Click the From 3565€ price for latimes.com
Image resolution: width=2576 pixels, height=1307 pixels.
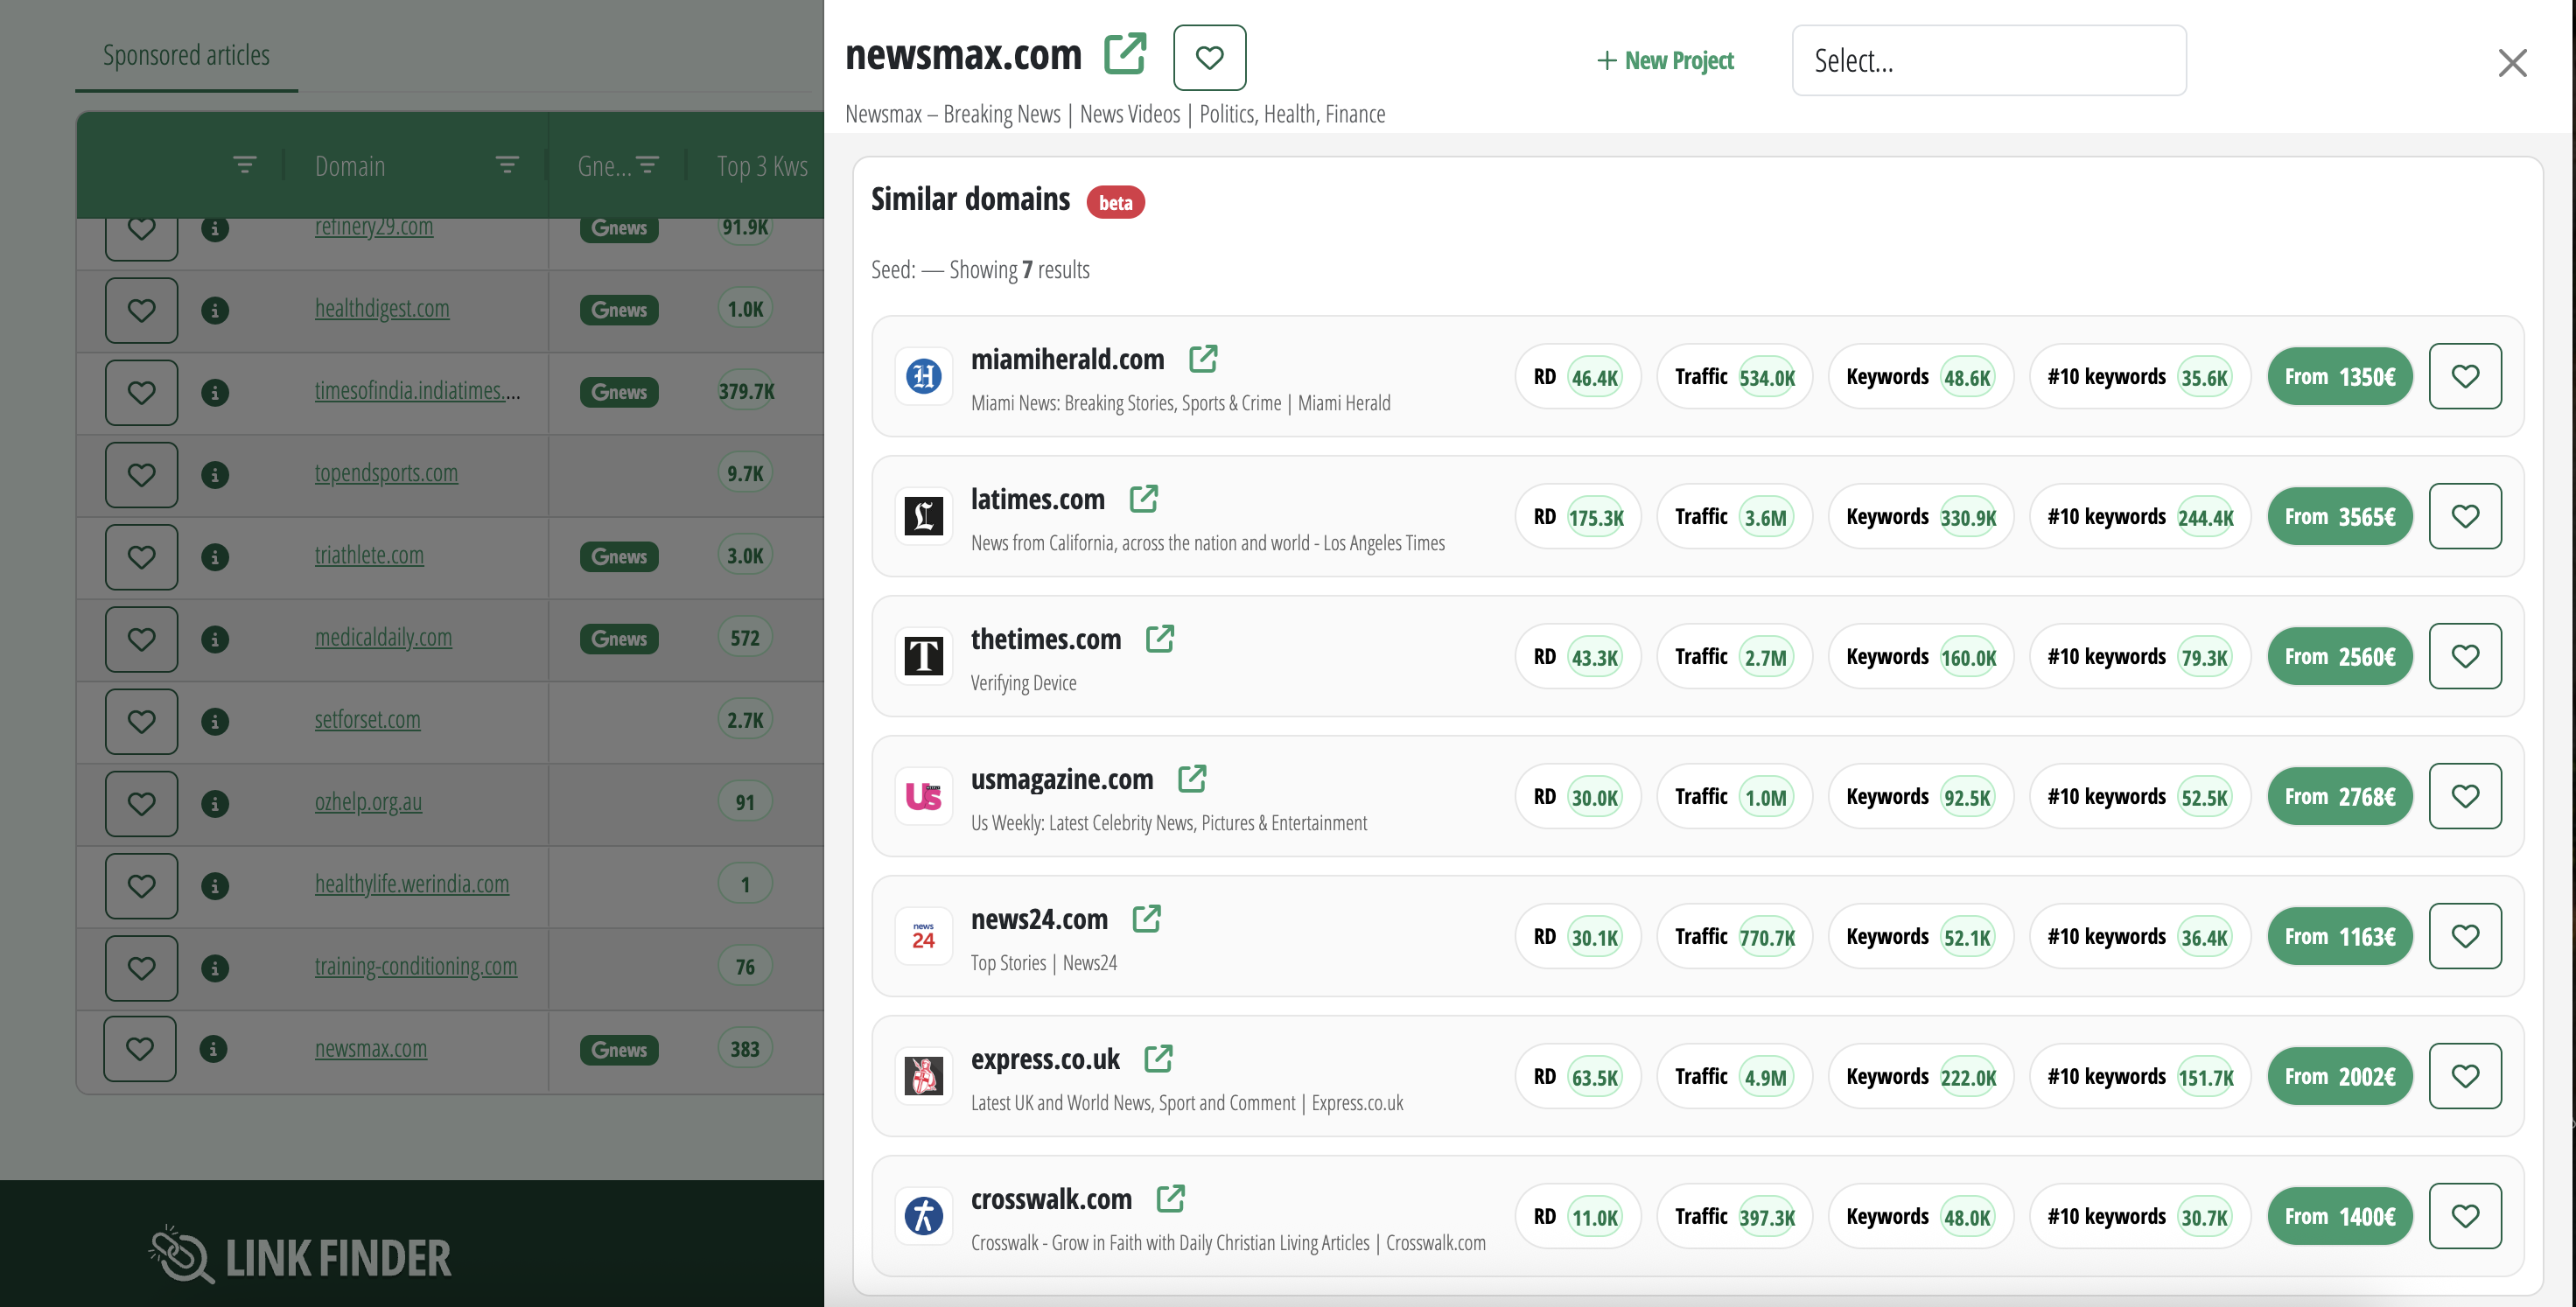[x=2339, y=517]
